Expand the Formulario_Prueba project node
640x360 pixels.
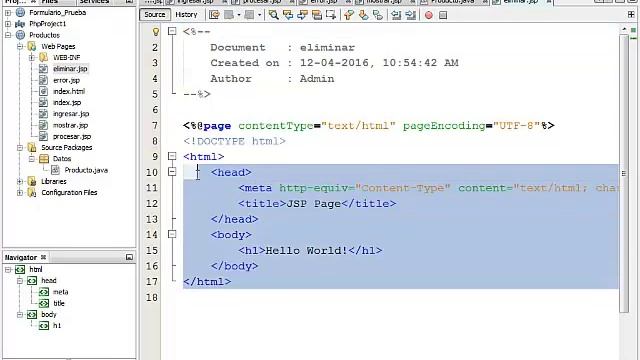[8, 13]
